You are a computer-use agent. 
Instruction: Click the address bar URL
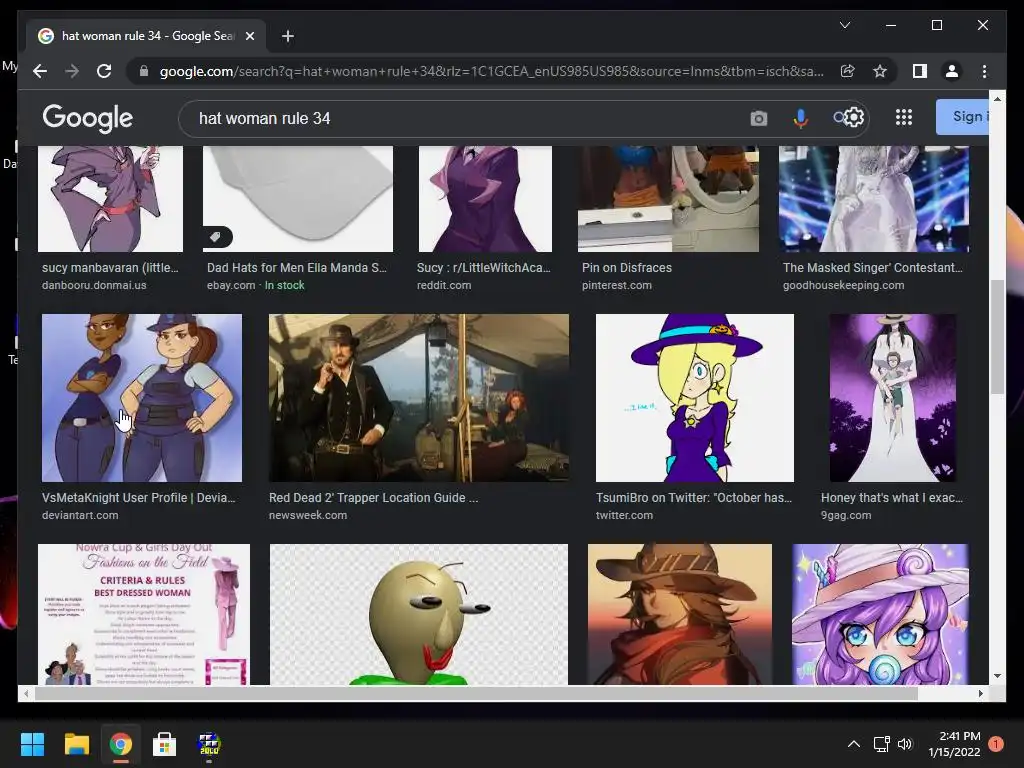491,71
